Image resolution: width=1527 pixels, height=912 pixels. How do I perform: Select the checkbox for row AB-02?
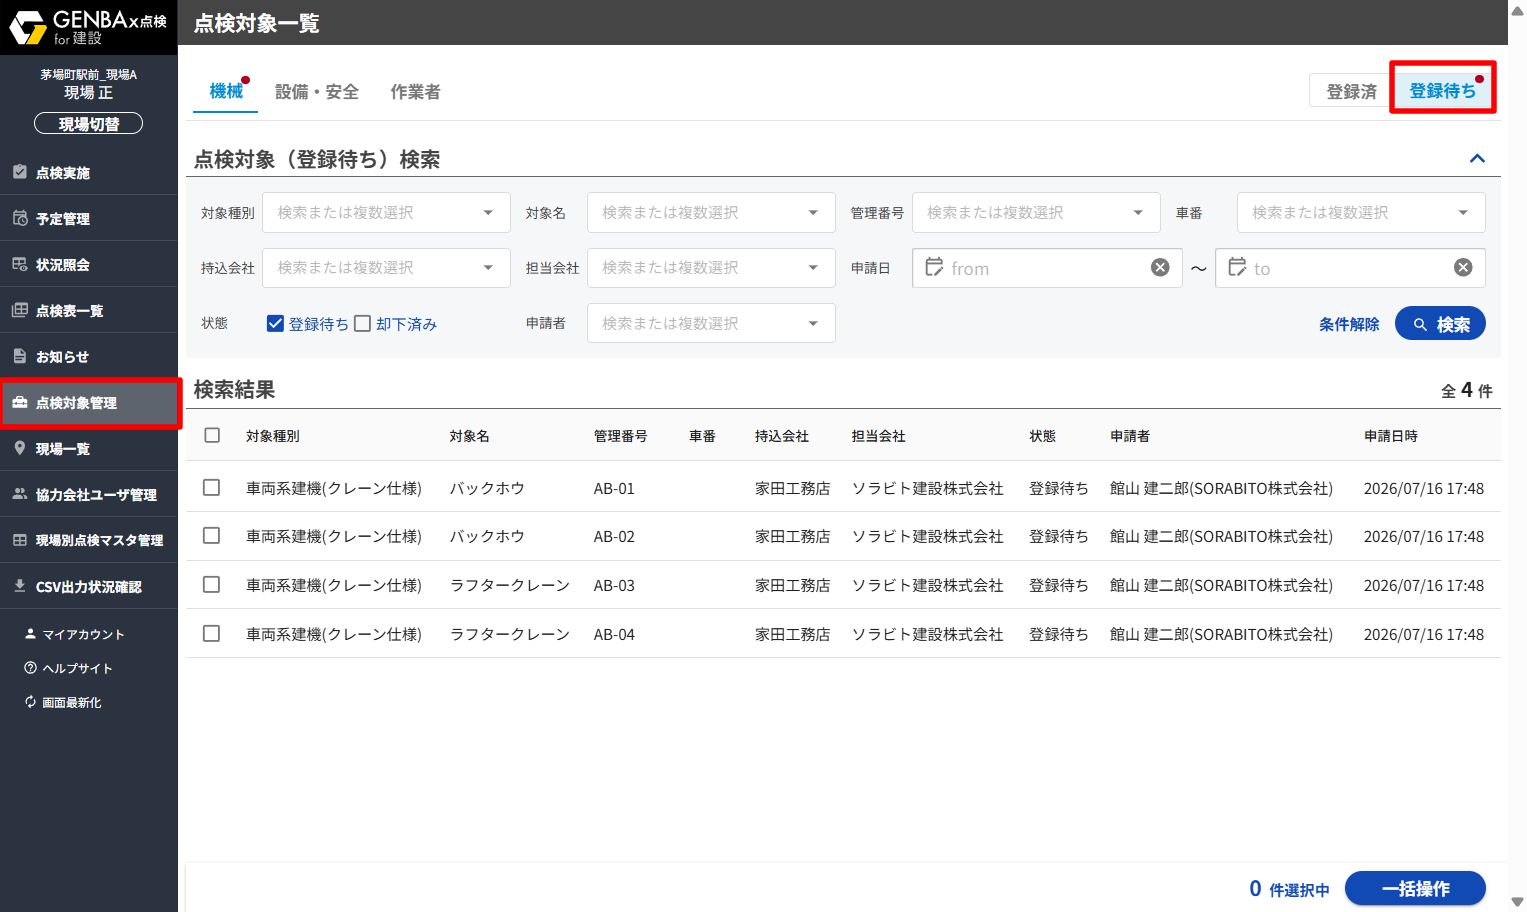click(x=212, y=535)
